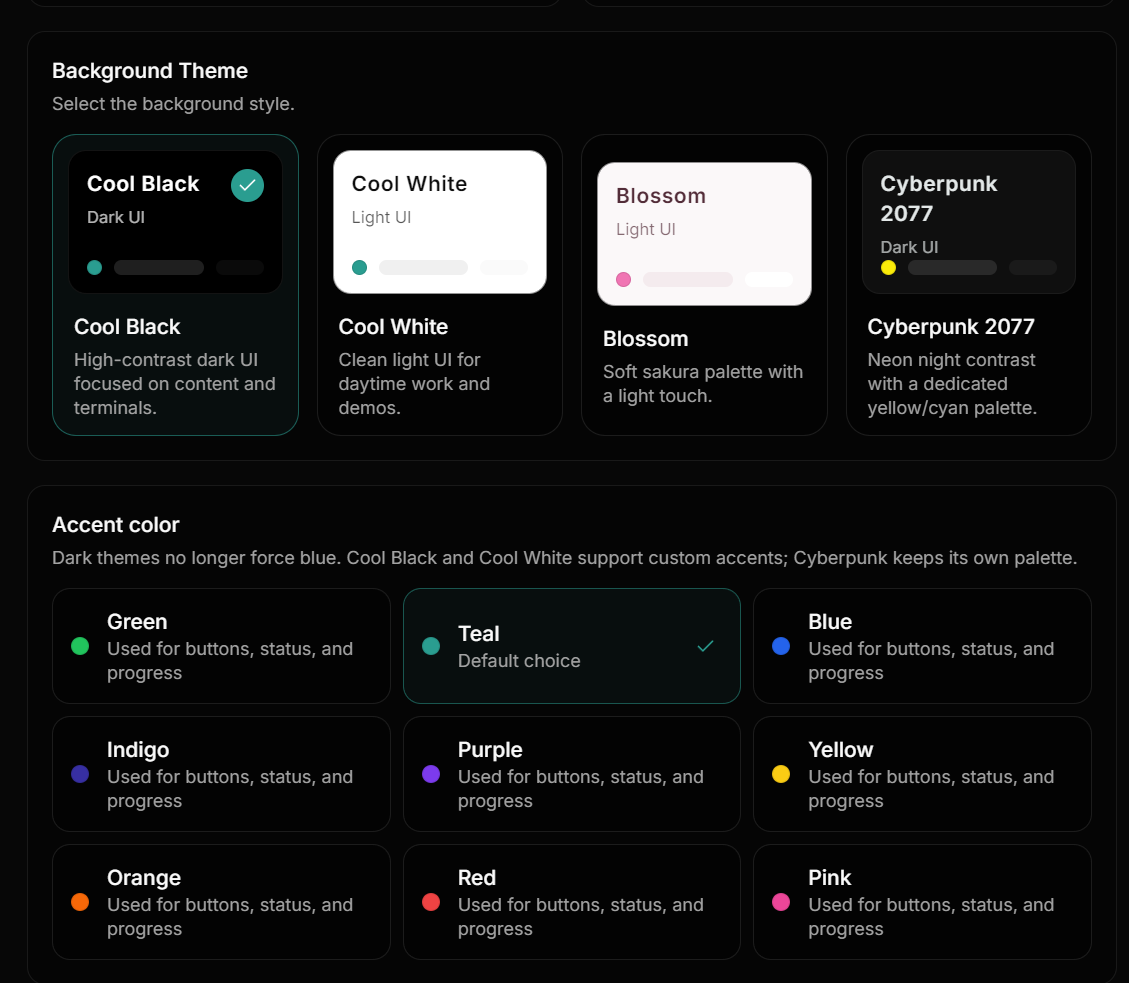1129x983 pixels.
Task: Select the Cool White theme card
Action: tap(440, 284)
